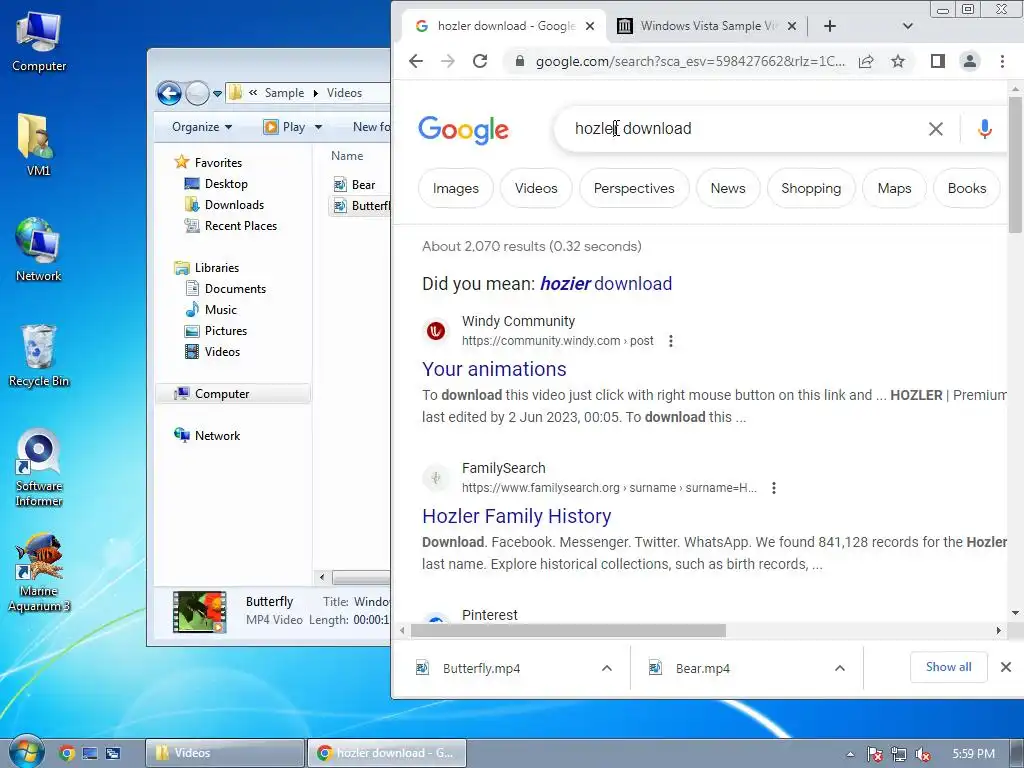Image resolution: width=1024 pixels, height=768 pixels.
Task: Close the hozler download tab
Action: coord(590,26)
